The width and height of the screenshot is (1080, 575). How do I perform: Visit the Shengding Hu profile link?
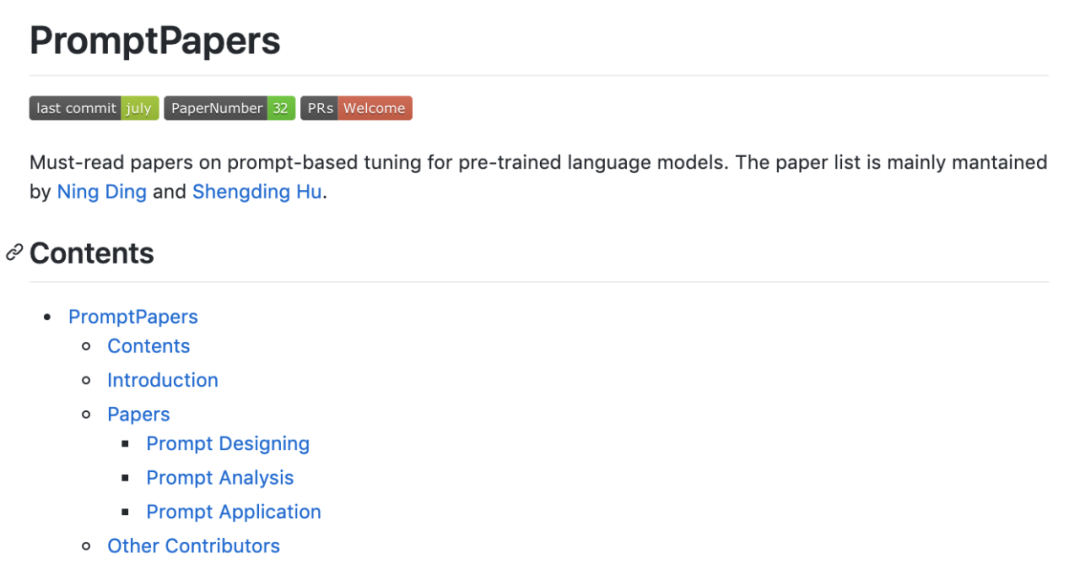point(257,192)
